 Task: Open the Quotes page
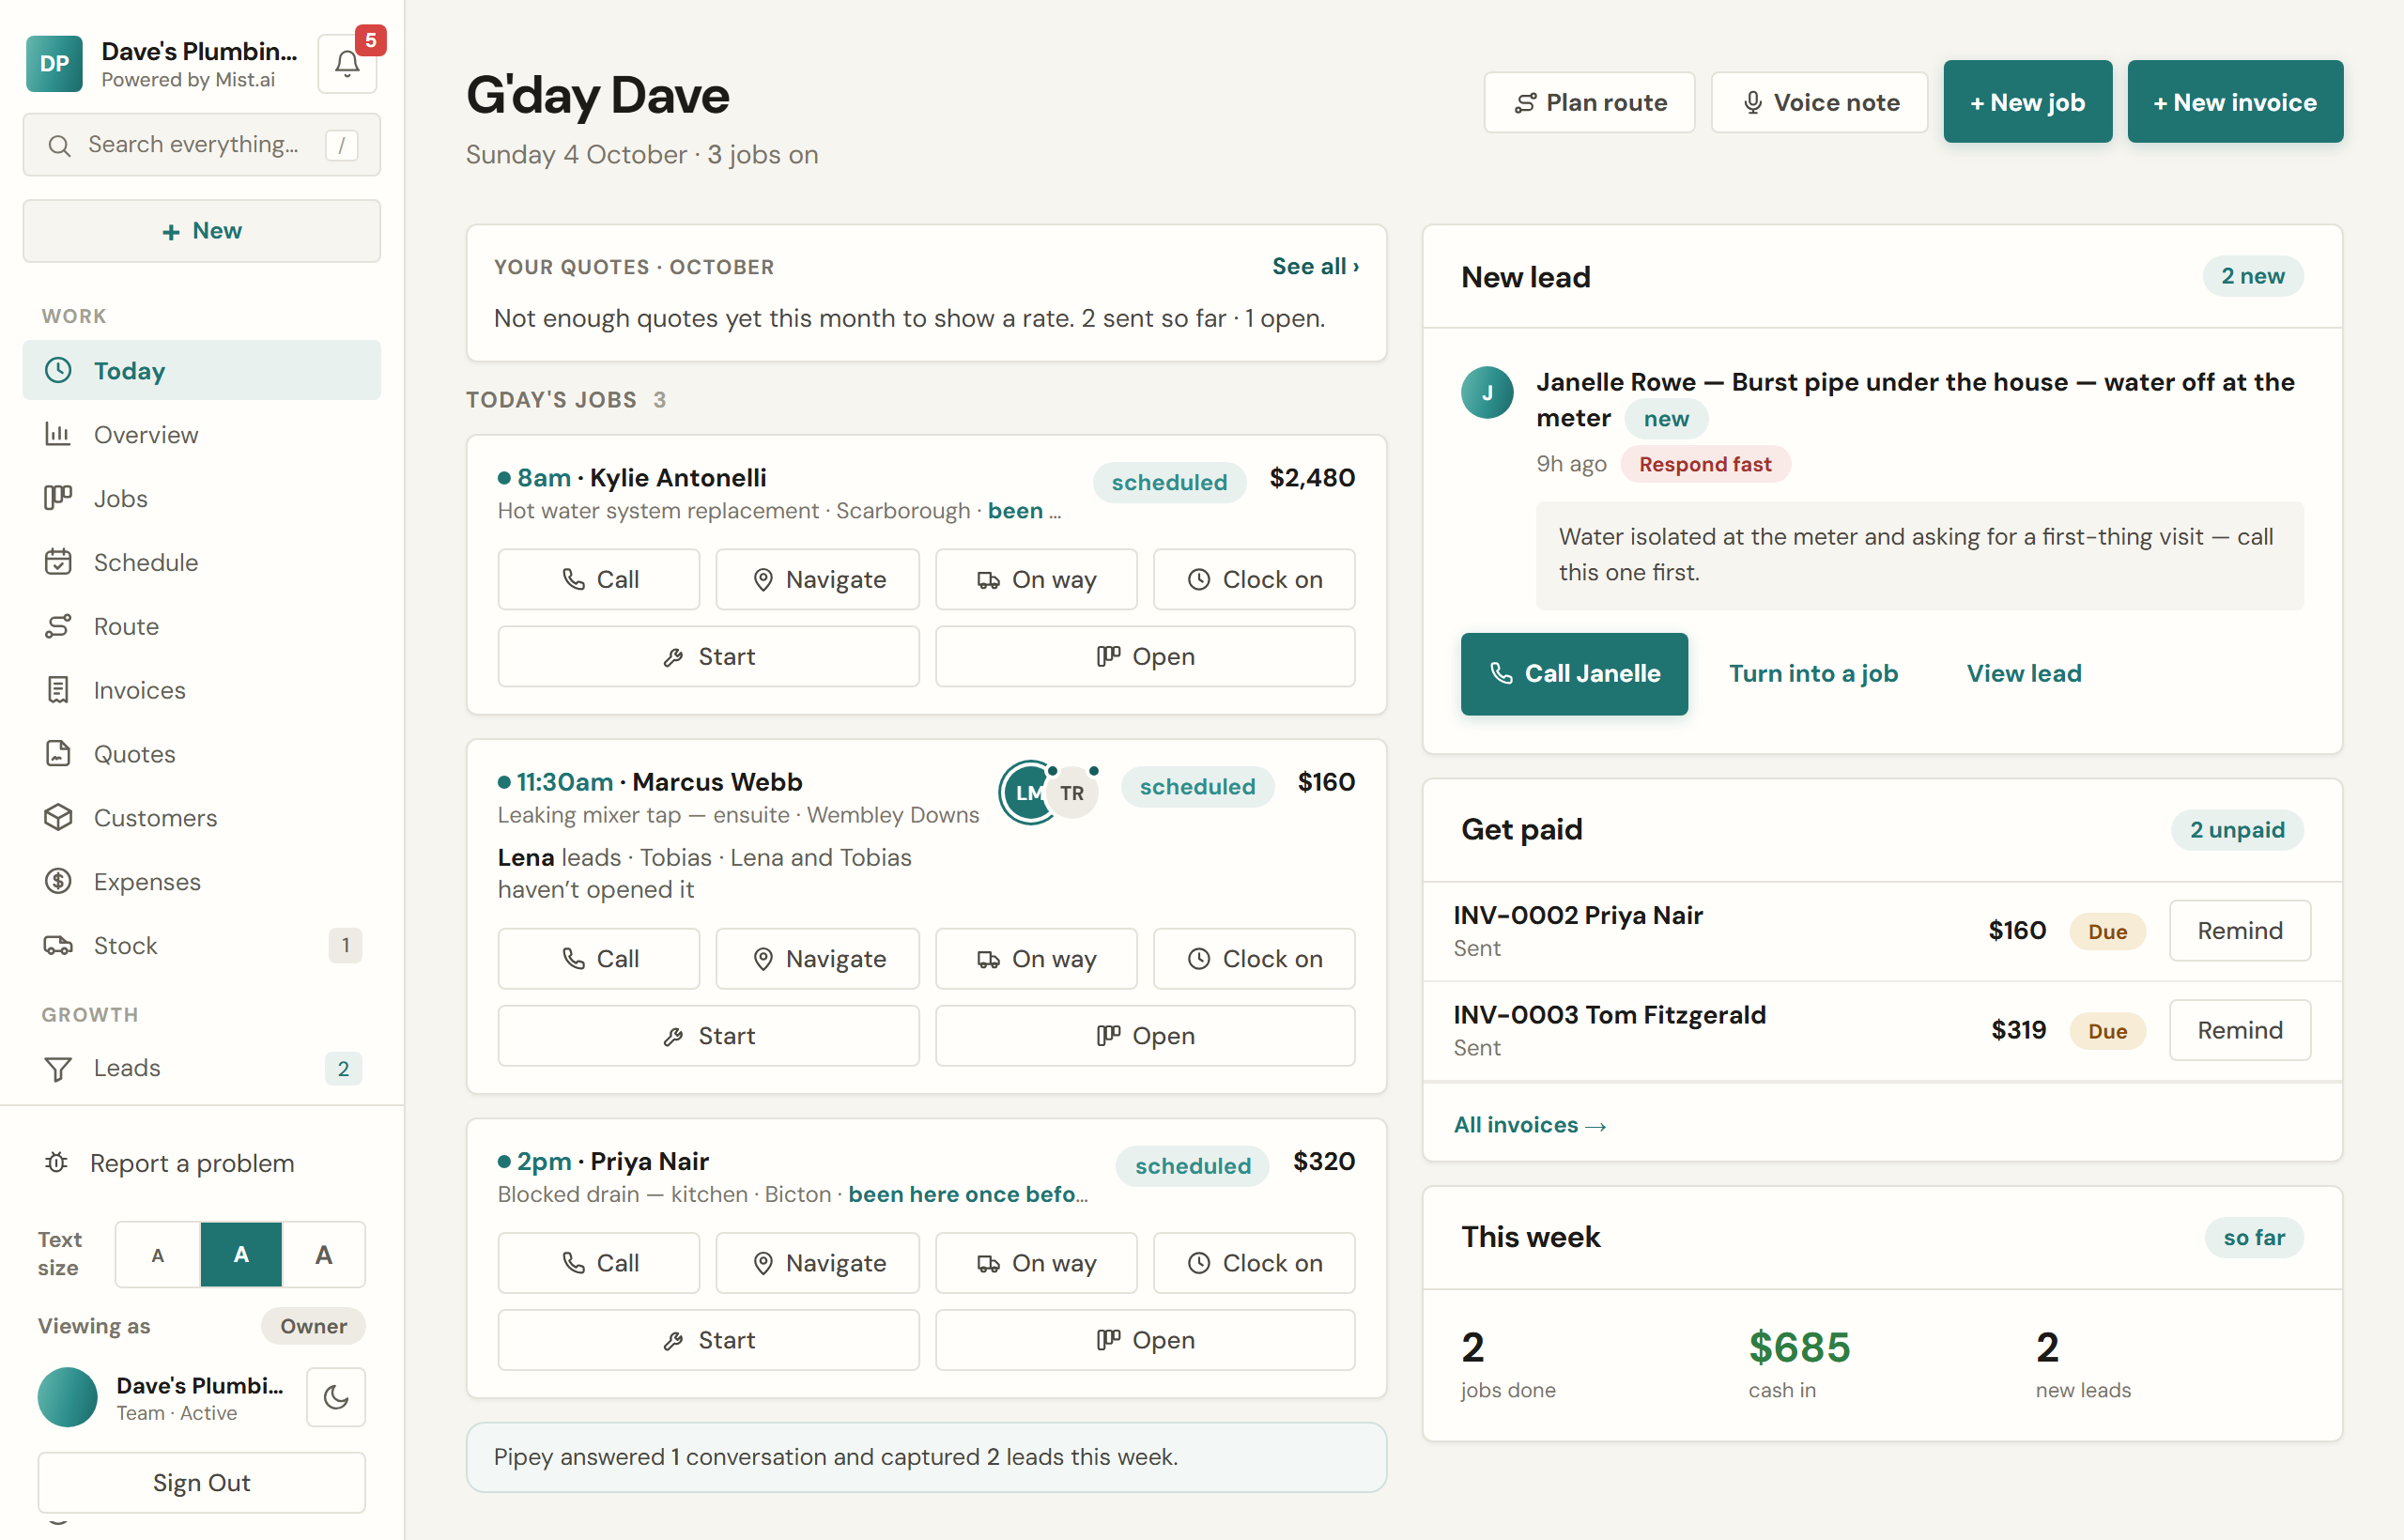(x=202, y=754)
